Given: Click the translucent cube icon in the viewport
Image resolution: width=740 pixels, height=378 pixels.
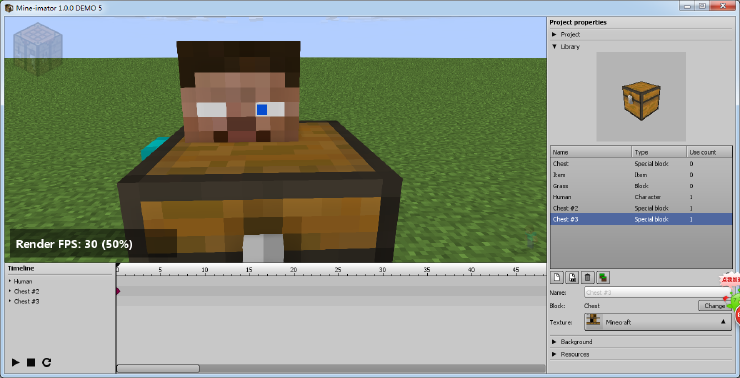Looking at the screenshot, I should pyautogui.click(x=38, y=49).
